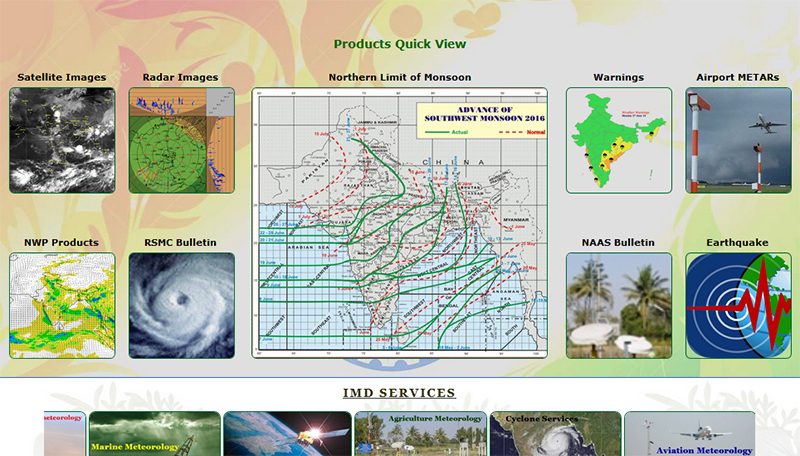Click the NAAS Bulletin heading

[x=618, y=243]
